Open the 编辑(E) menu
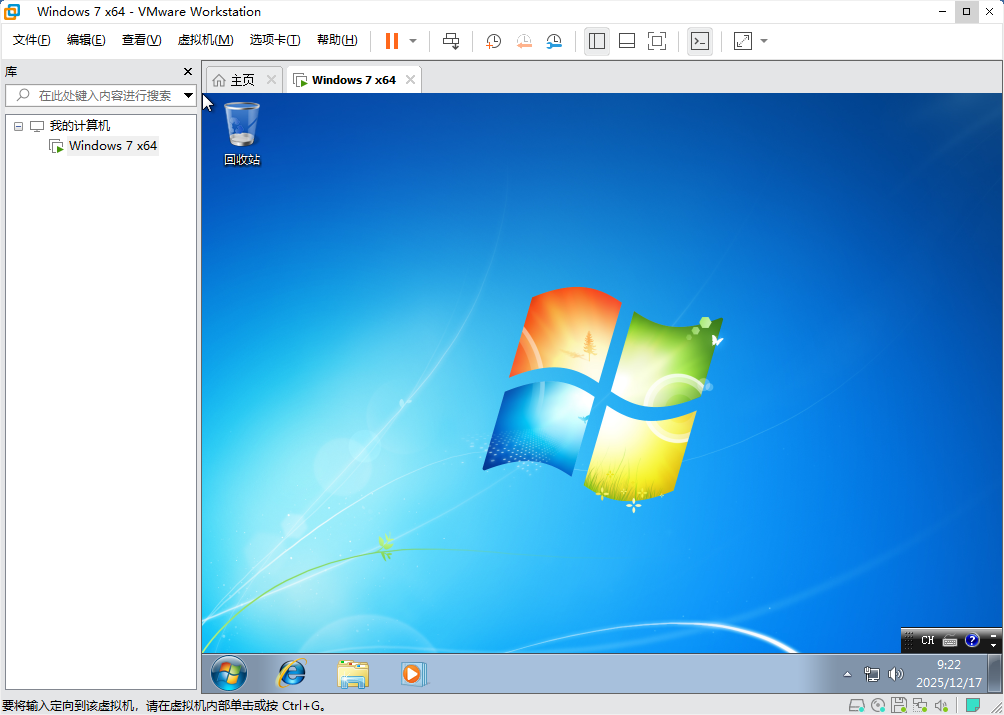 pos(86,40)
